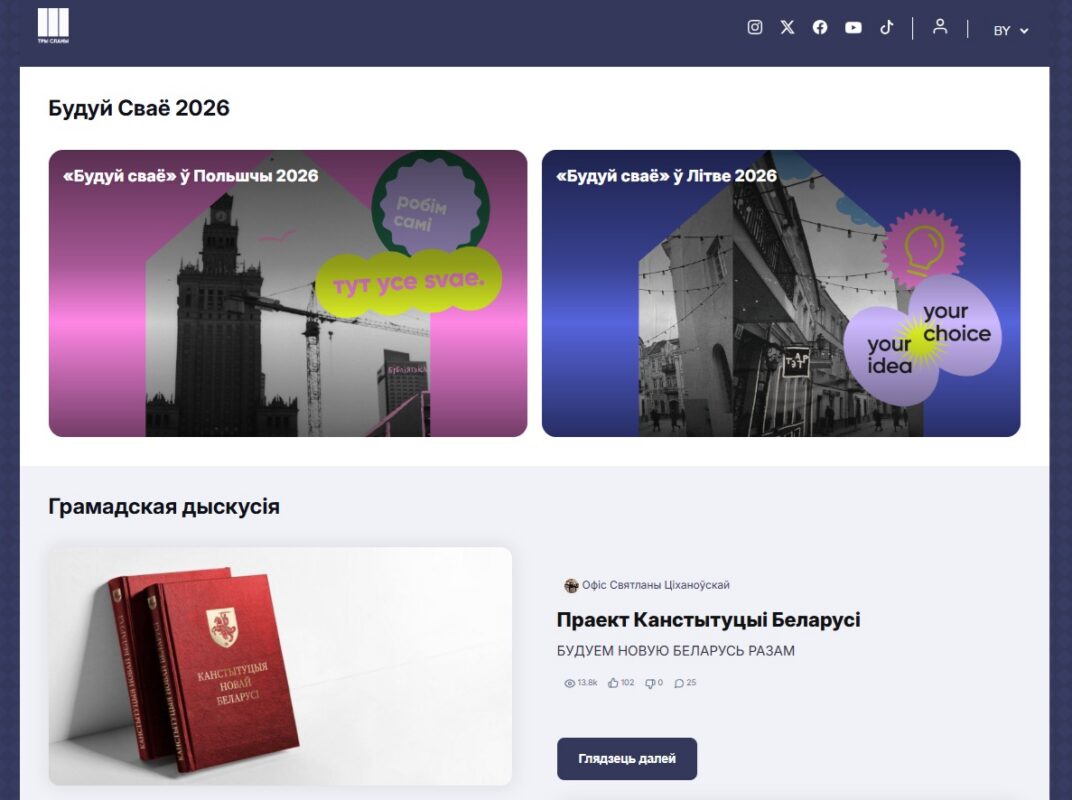The height and width of the screenshot is (800, 1072).
Task: Open the «Будуй сваё» ў Польшчы 2026 card
Action: 288,293
